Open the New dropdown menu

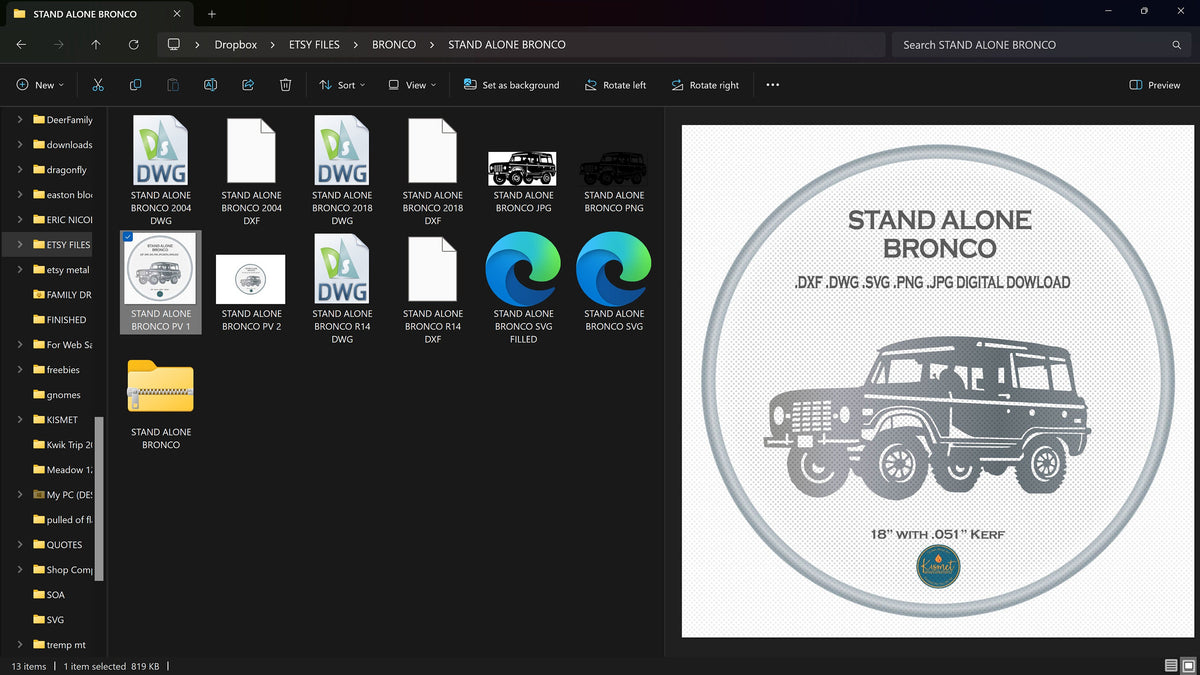pyautogui.click(x=40, y=85)
